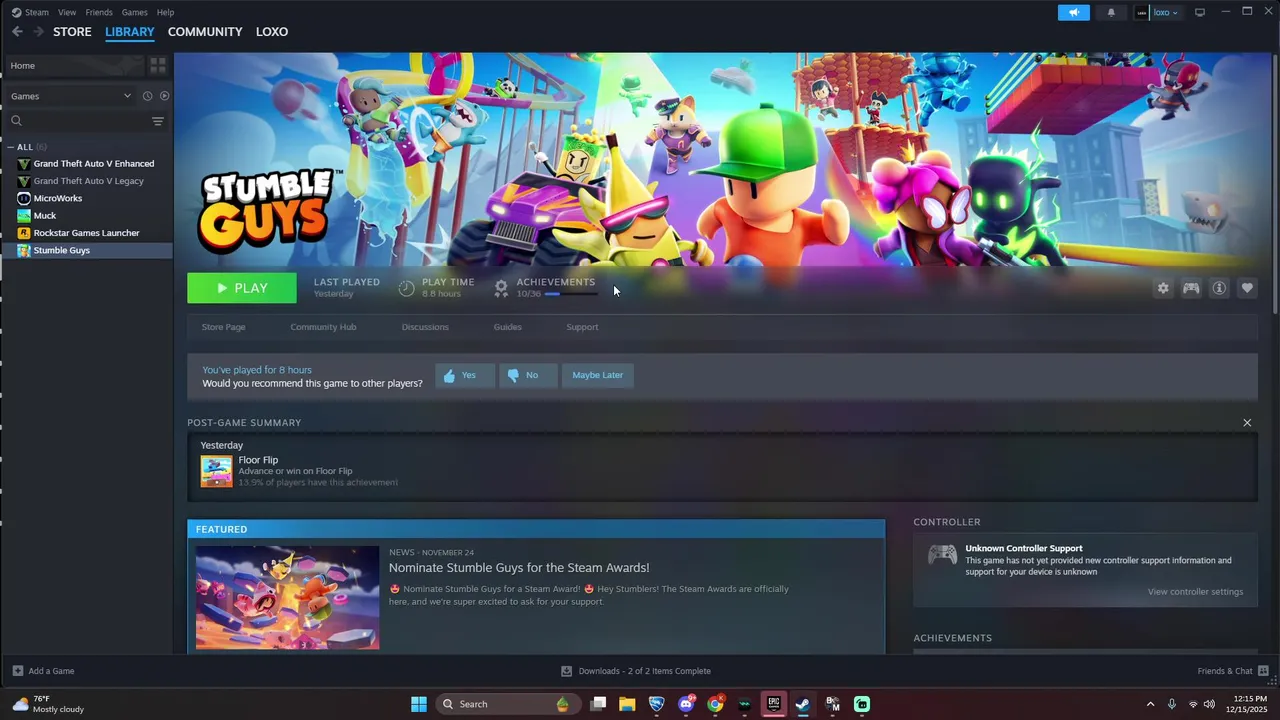Open the View menu
The image size is (1280, 720).
(x=67, y=12)
